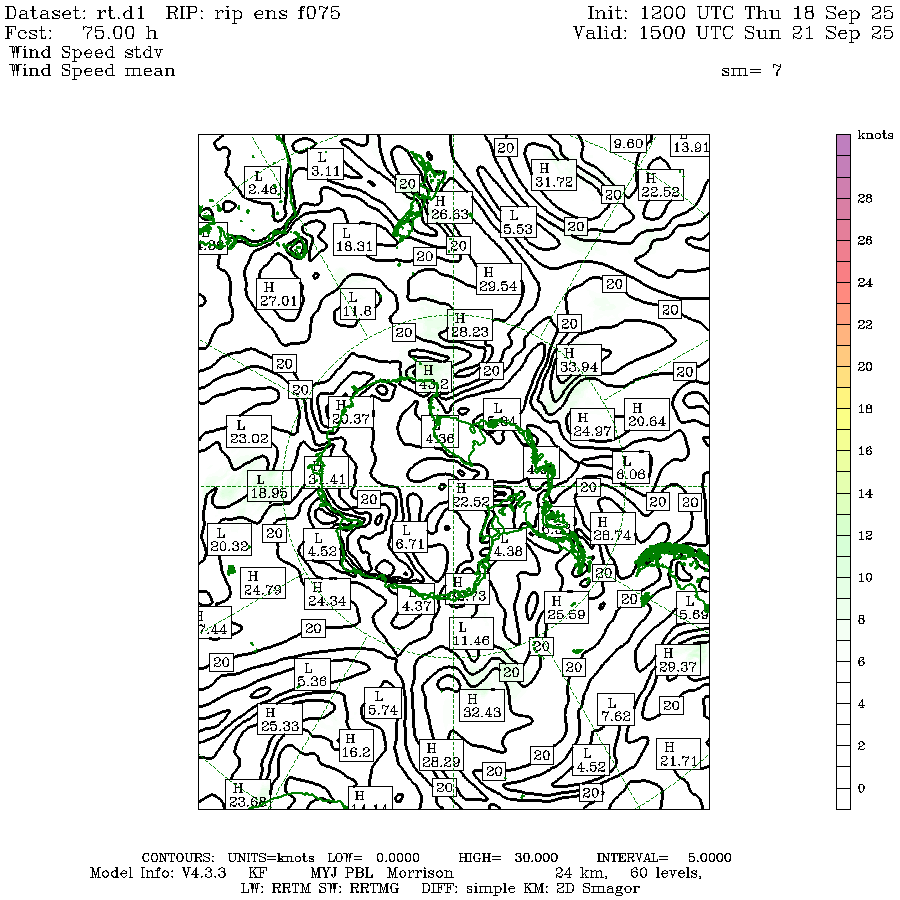This screenshot has width=900, height=900.
Task: Click the 'H 28.23' maximum label
Action: coord(470,325)
